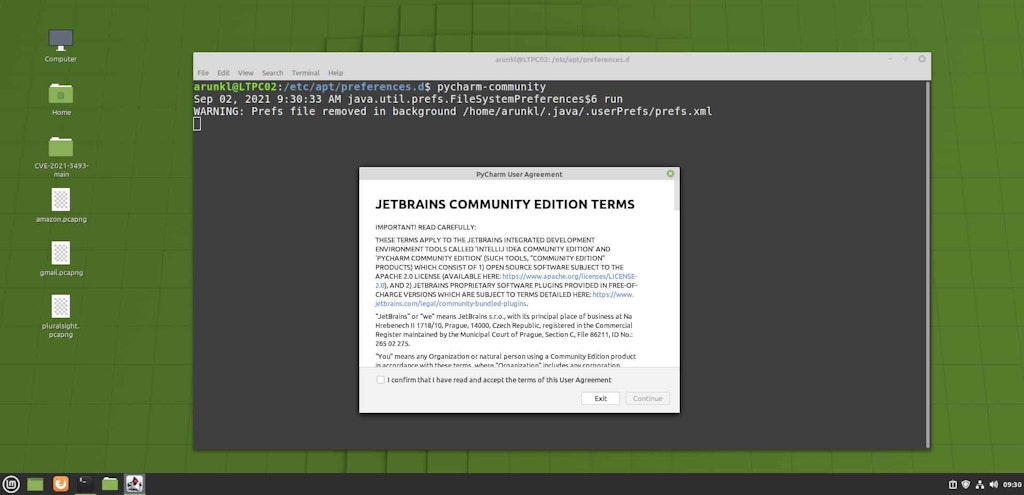1024x495 pixels.
Task: Switch to the Terminal taskbar icon
Action: (x=85, y=484)
